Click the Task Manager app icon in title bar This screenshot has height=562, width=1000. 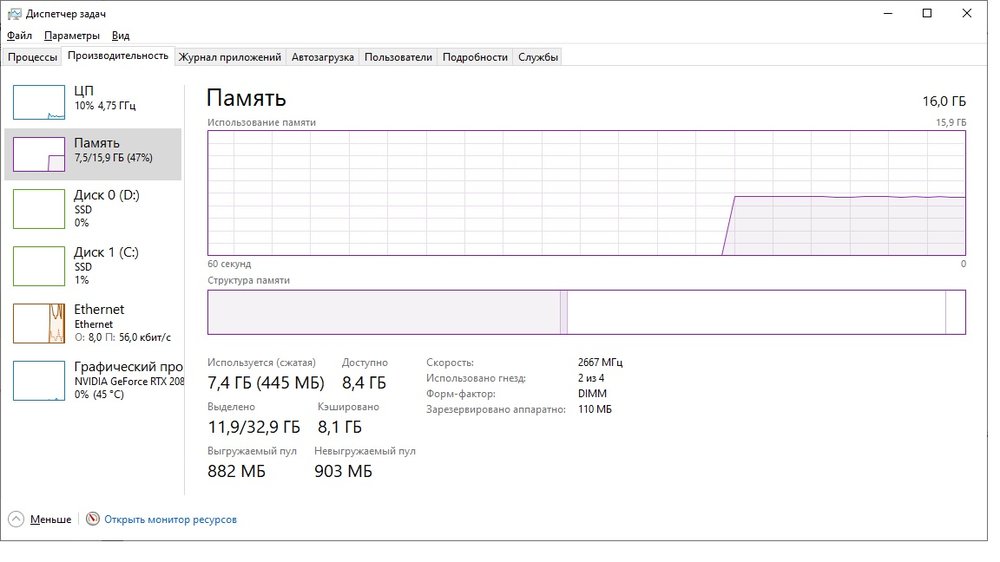point(12,13)
